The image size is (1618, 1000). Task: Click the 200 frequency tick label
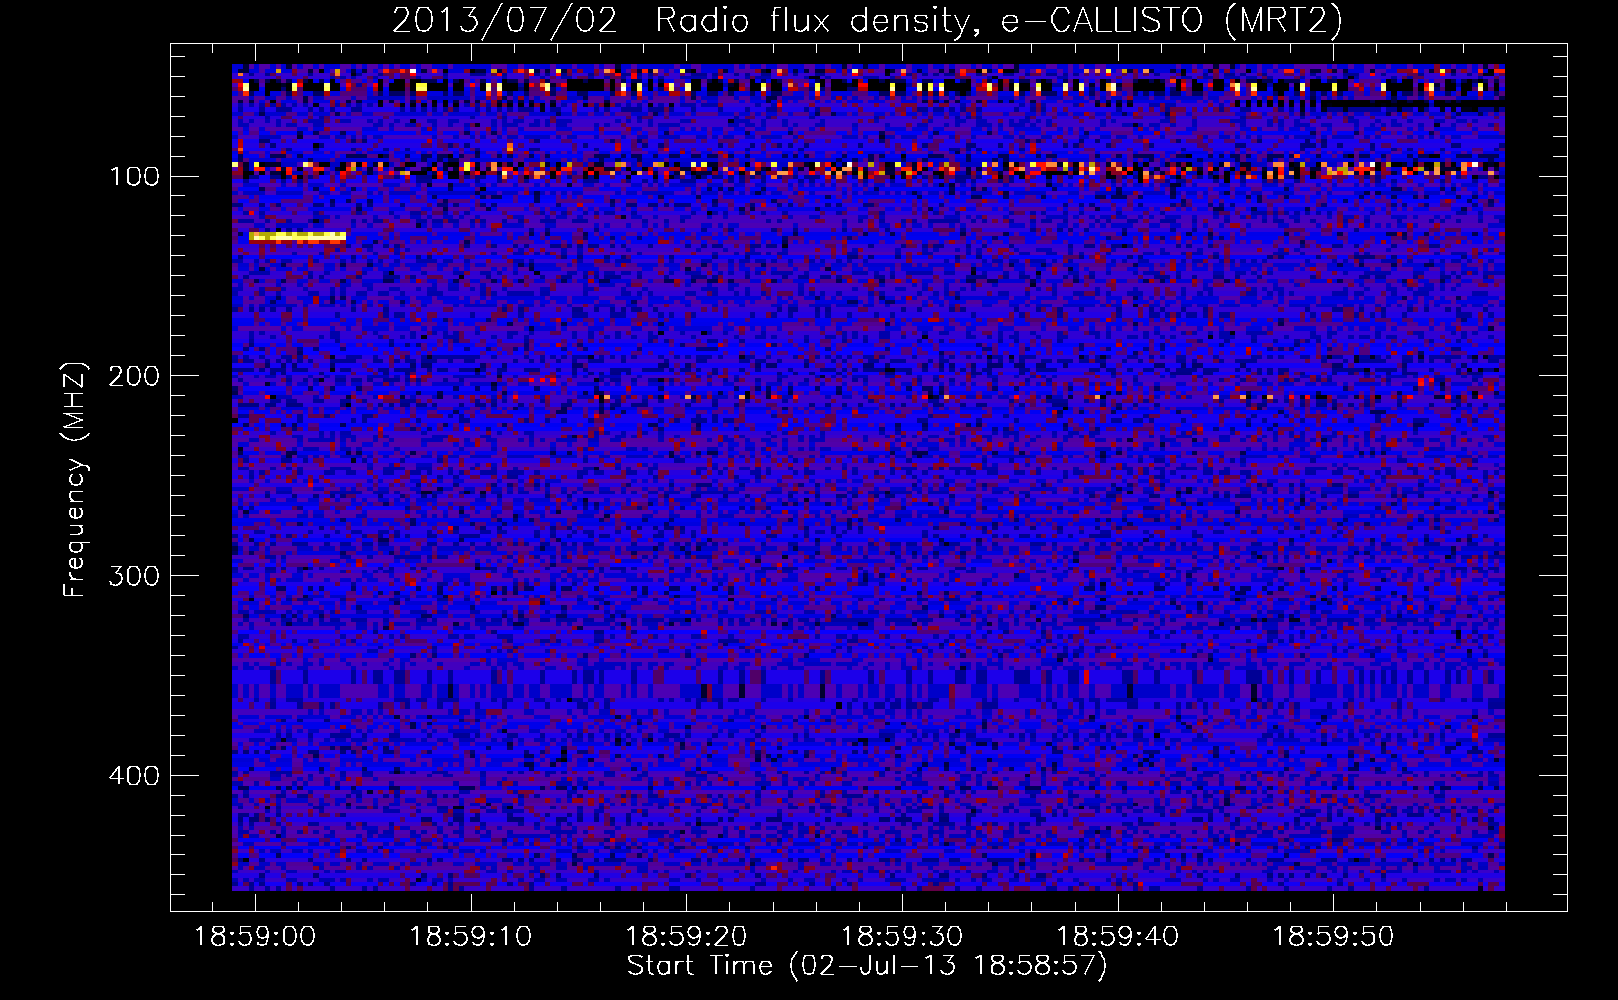[134, 376]
